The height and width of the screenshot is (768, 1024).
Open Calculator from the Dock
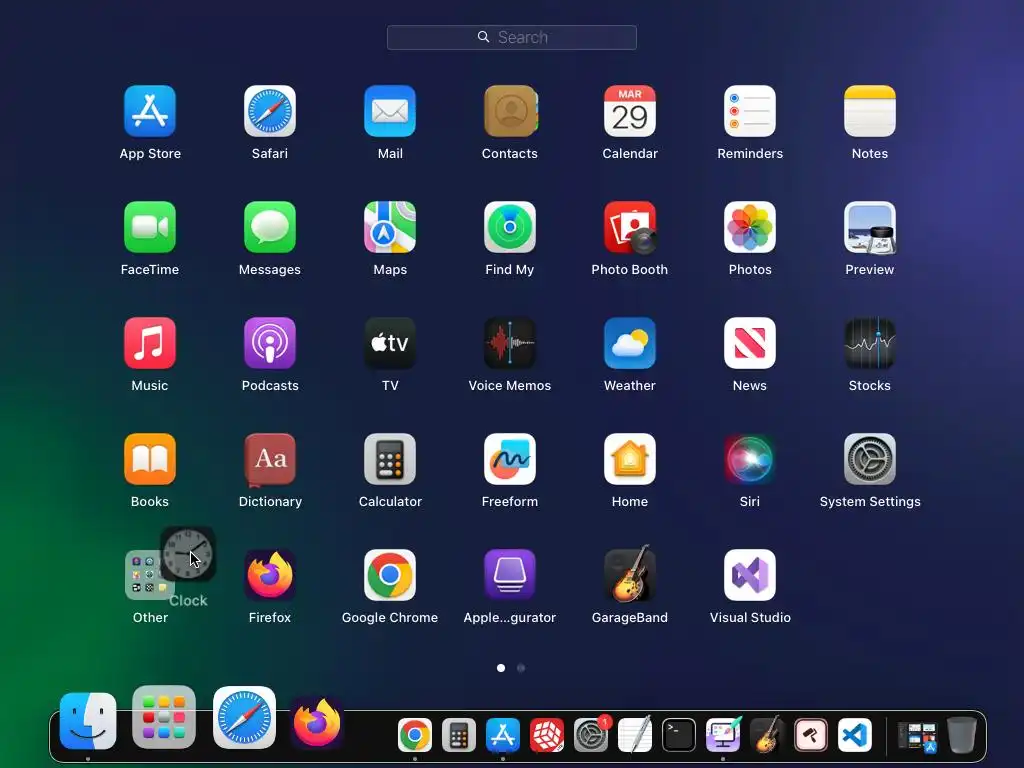[x=458, y=735]
